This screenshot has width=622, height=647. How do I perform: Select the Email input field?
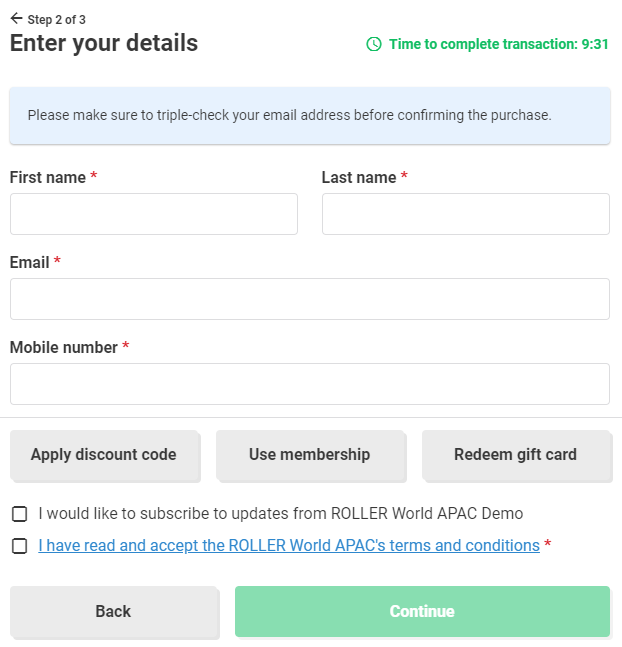coord(310,299)
